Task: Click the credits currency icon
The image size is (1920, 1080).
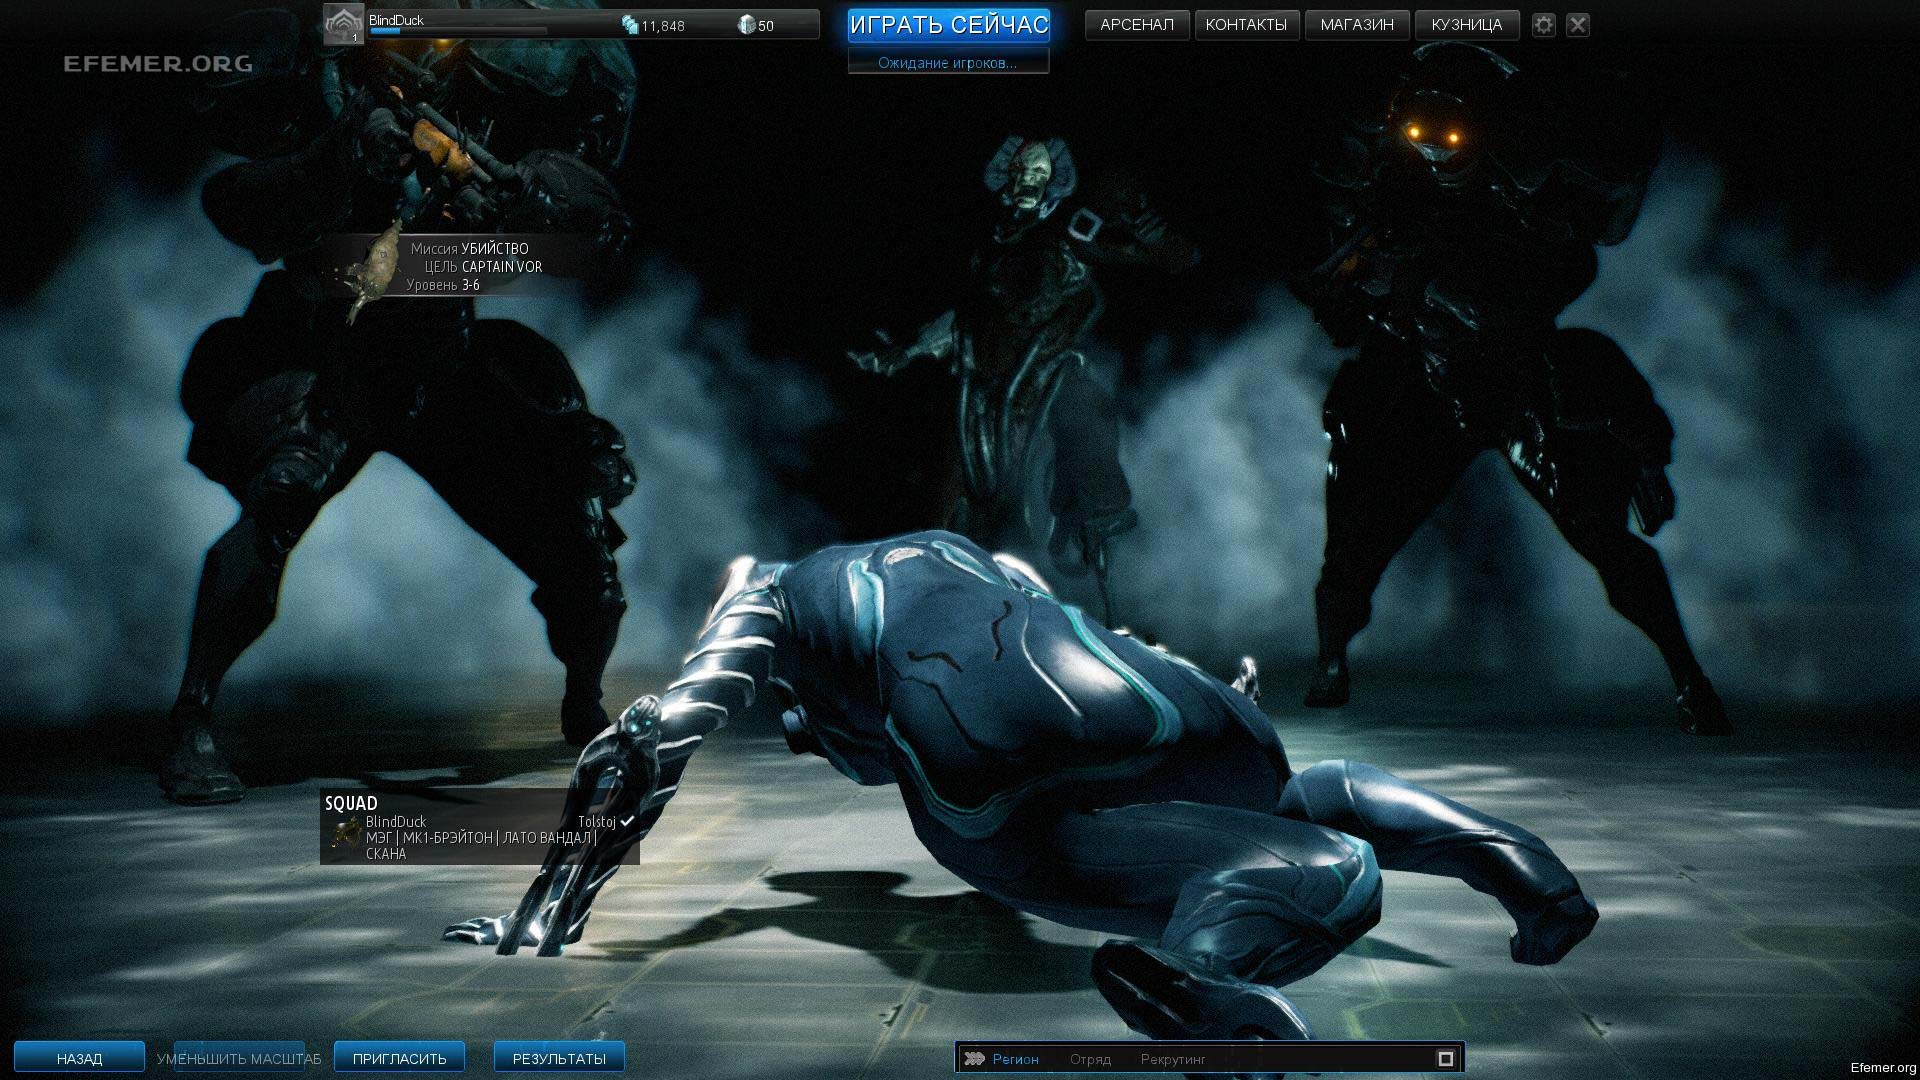Action: click(629, 25)
